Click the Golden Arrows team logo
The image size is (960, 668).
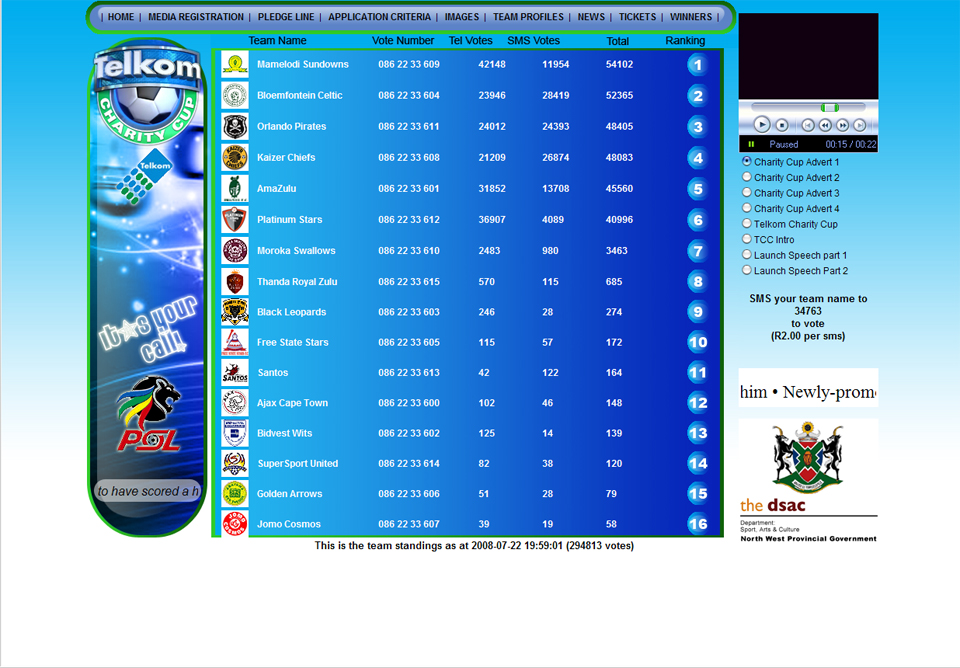[234, 494]
